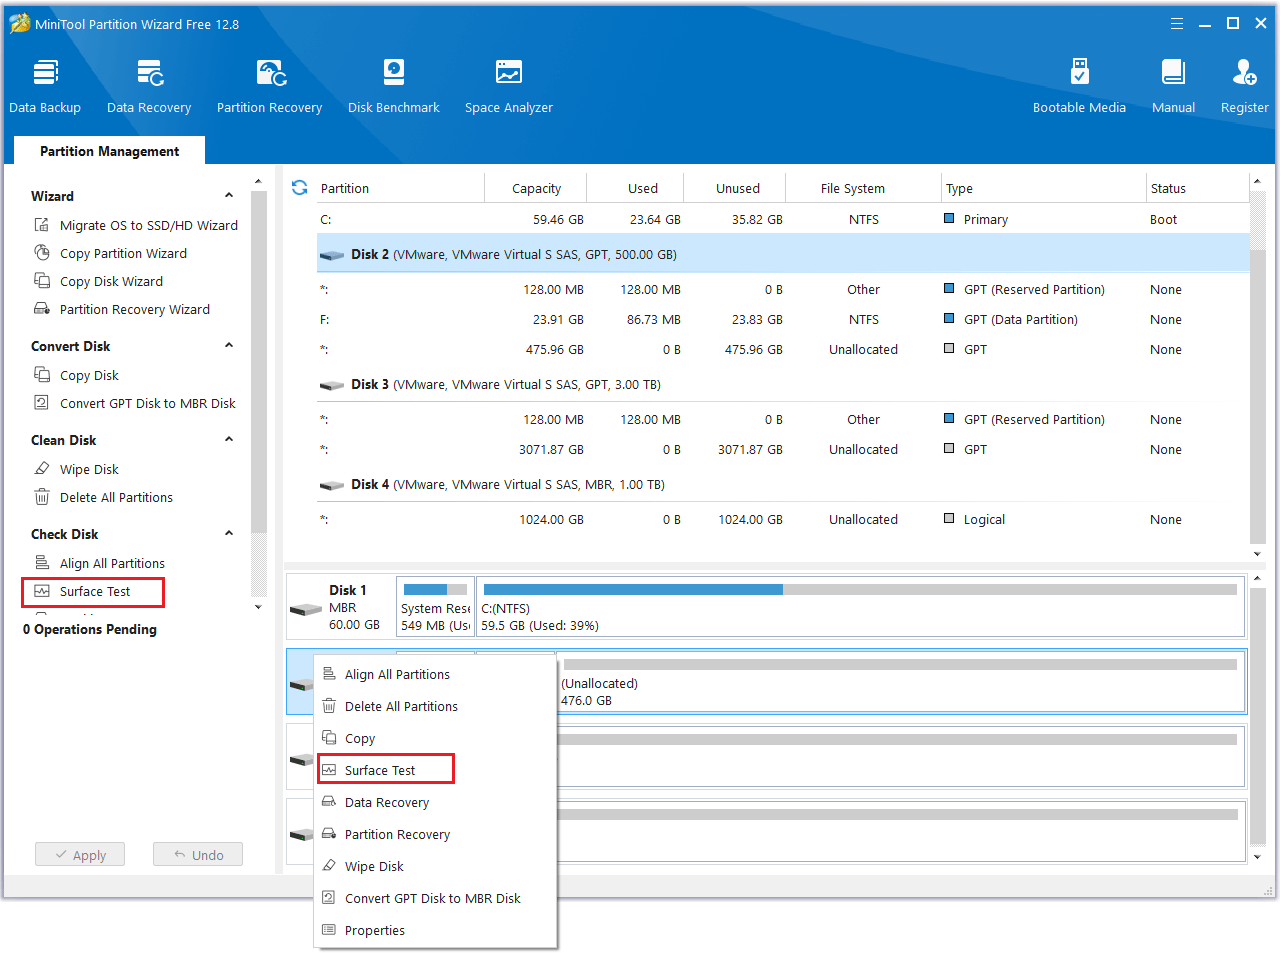Image resolution: width=1284 pixels, height=953 pixels.
Task: Choose Delete All Partitions in sidebar
Action: pos(104,497)
